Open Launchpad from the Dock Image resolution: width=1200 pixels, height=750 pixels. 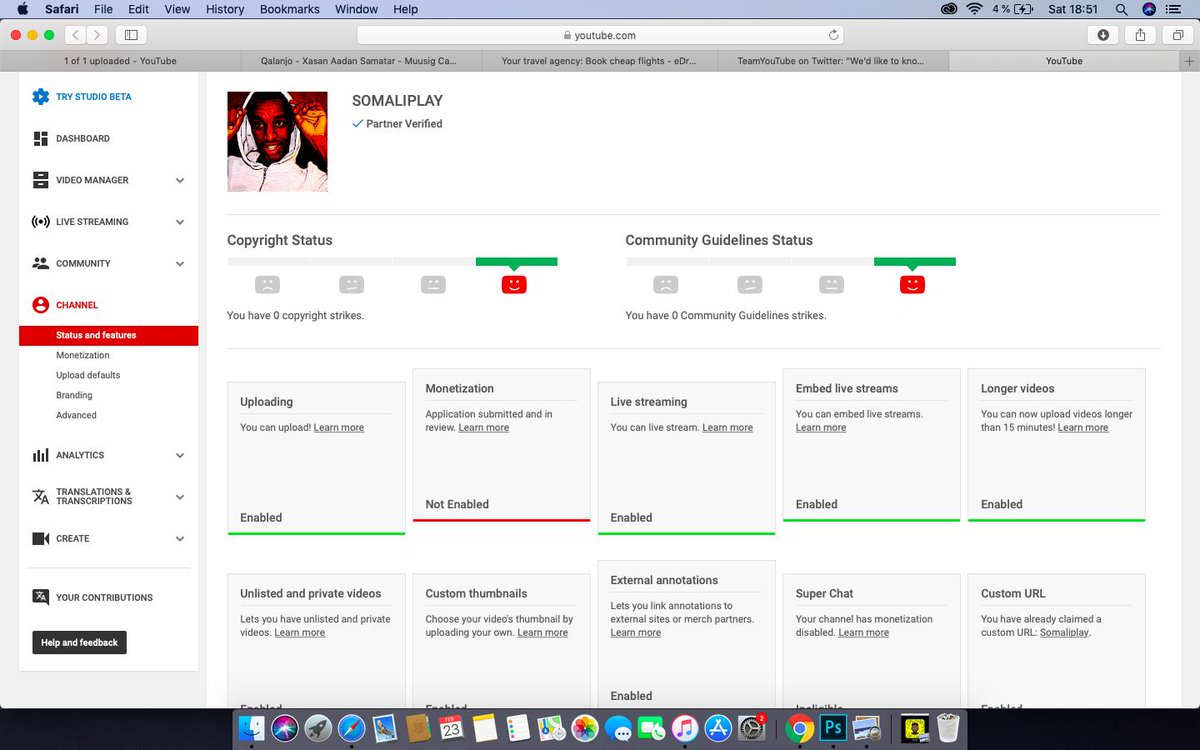pos(318,728)
